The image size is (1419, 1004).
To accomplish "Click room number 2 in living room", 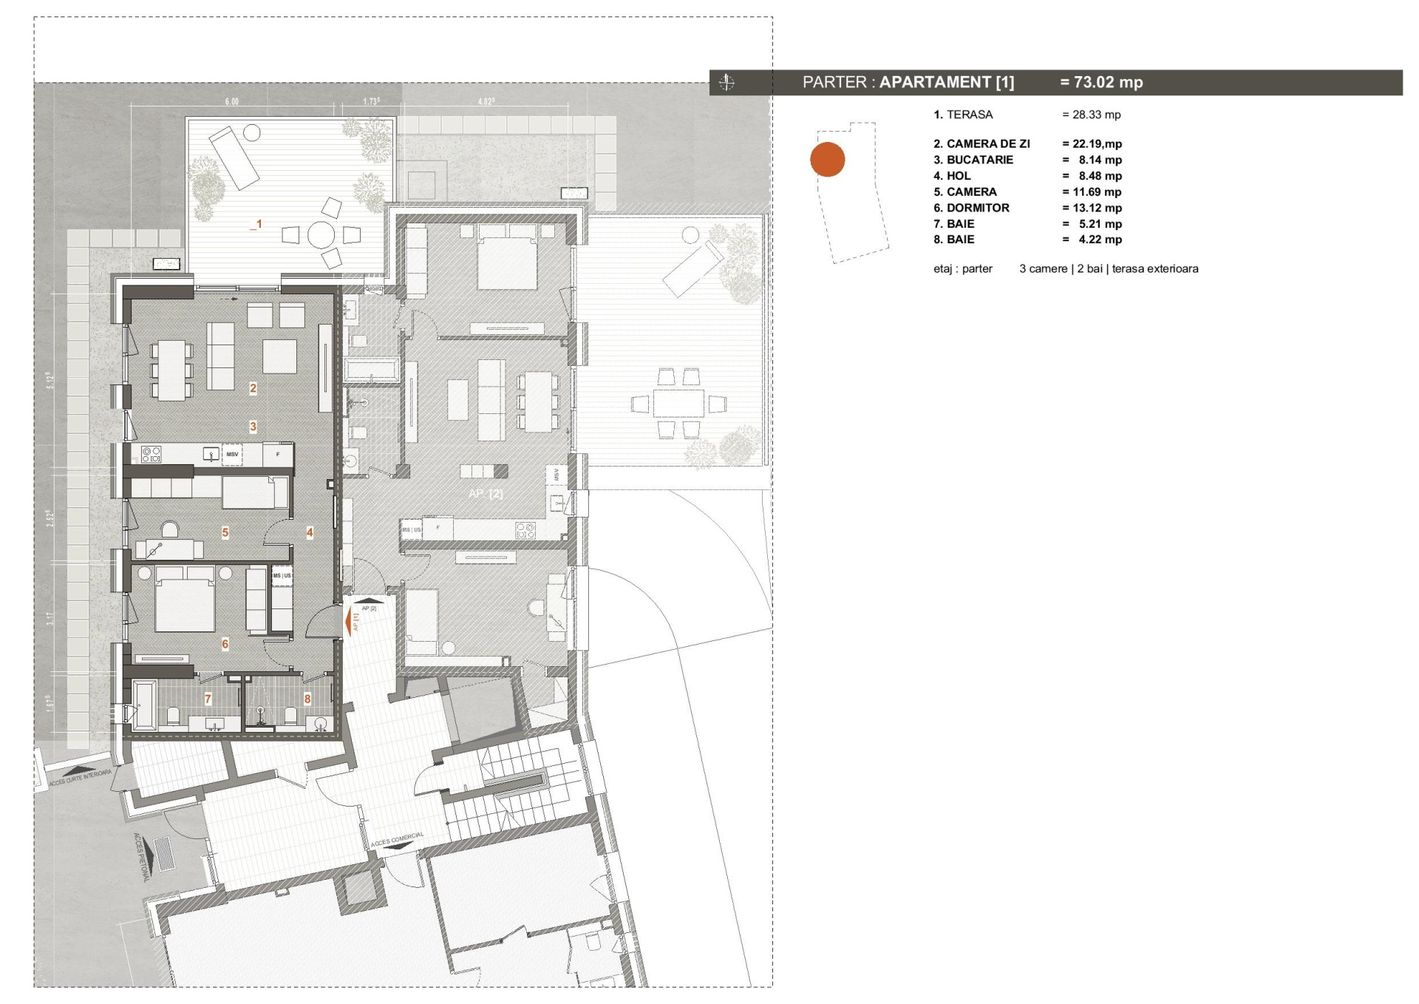I will tap(253, 388).
